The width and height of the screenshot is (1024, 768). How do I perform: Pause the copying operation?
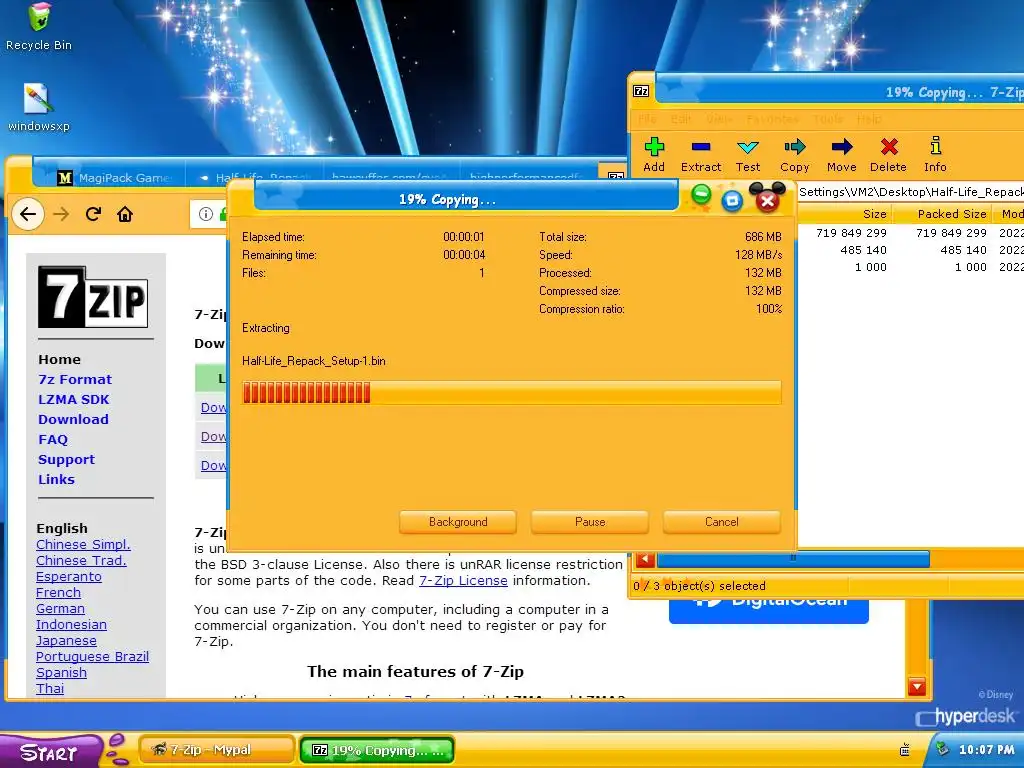pos(590,522)
